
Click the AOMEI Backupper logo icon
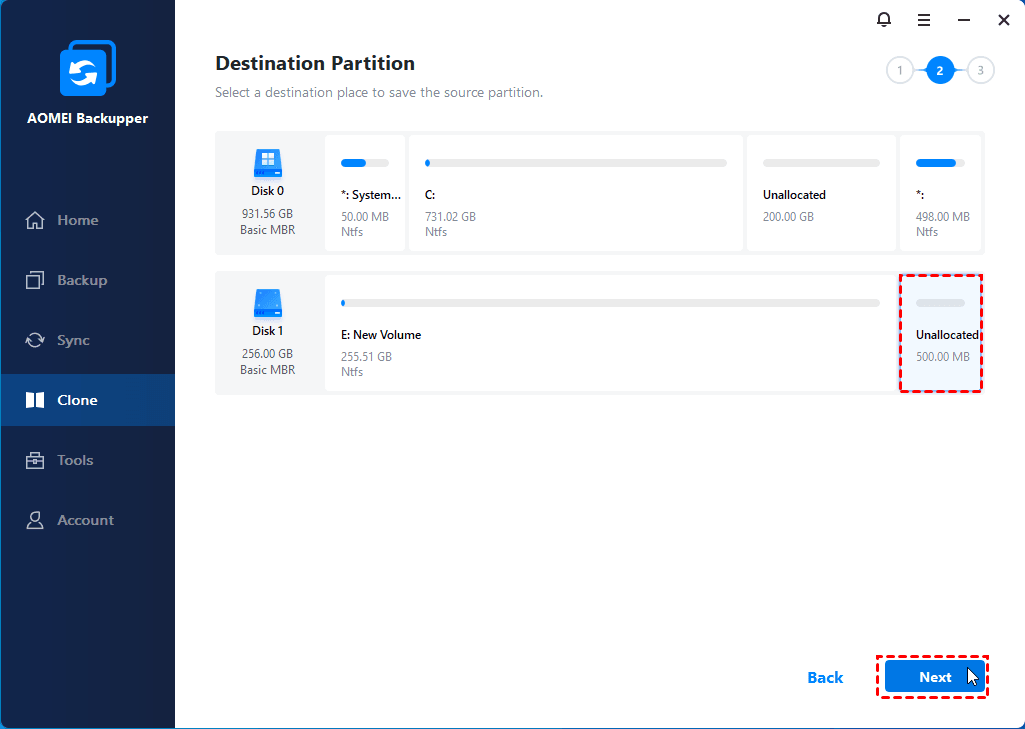(87, 69)
